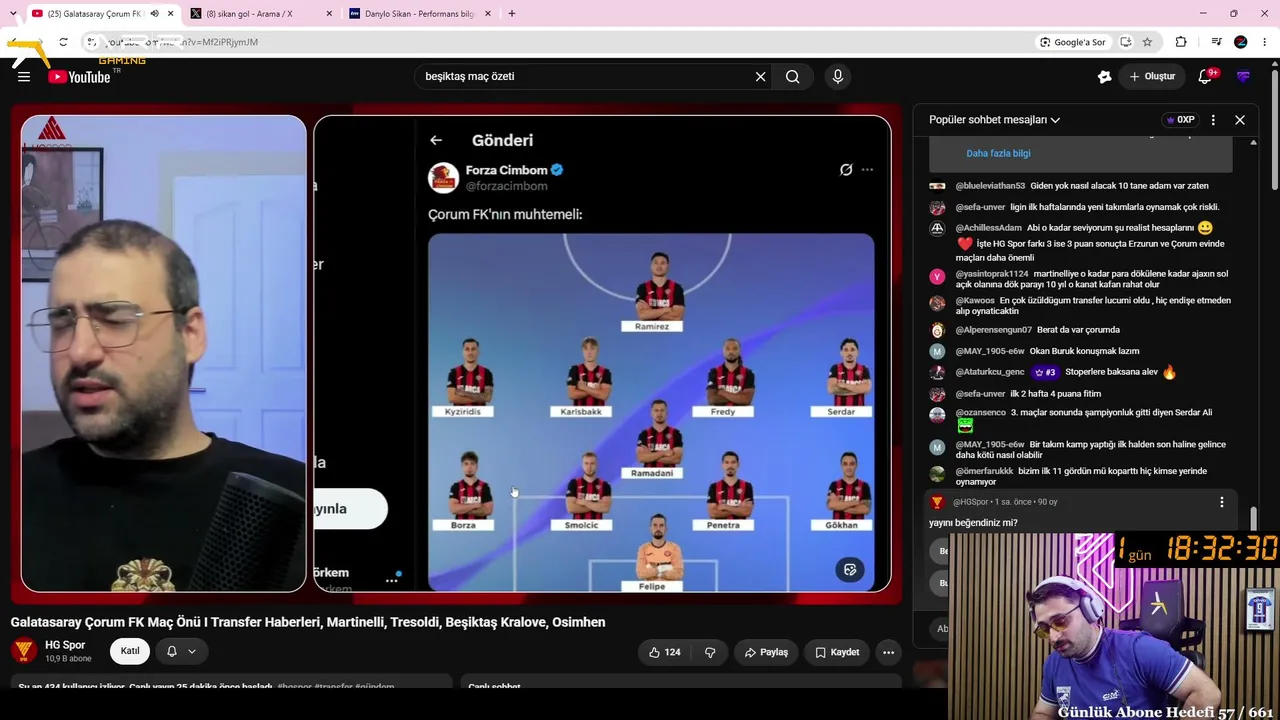The image size is (1280, 720).
Task: Open the tab search dropdown
Action: click(x=12, y=14)
